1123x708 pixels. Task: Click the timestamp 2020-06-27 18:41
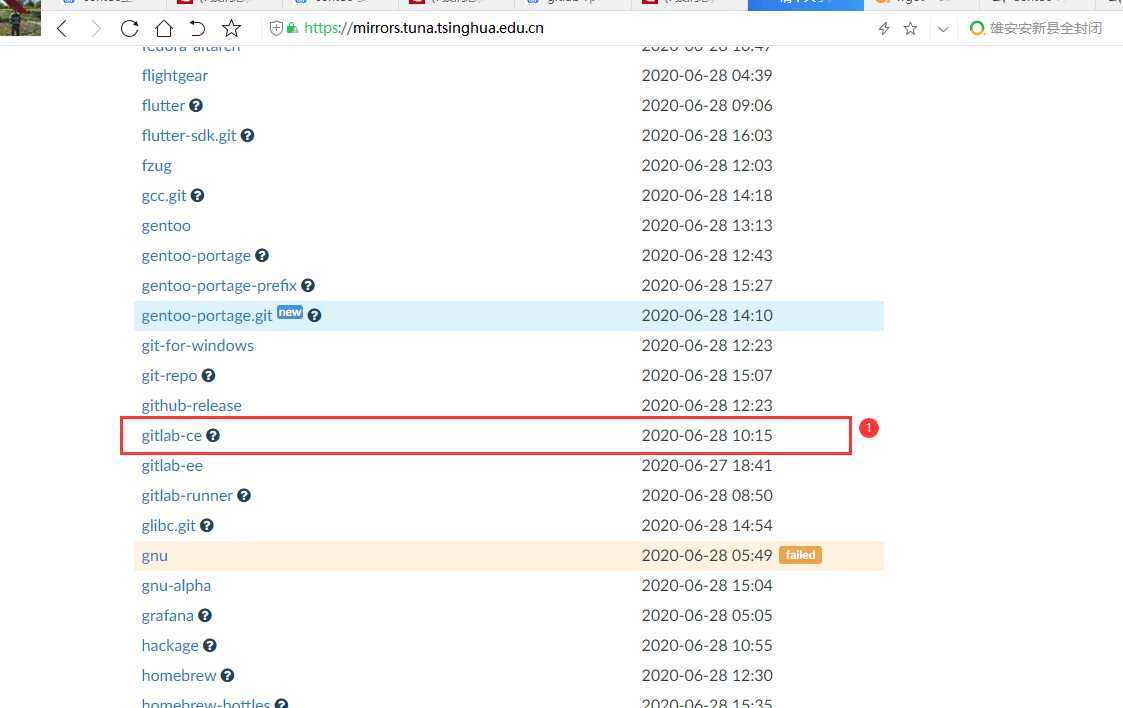[x=707, y=466]
